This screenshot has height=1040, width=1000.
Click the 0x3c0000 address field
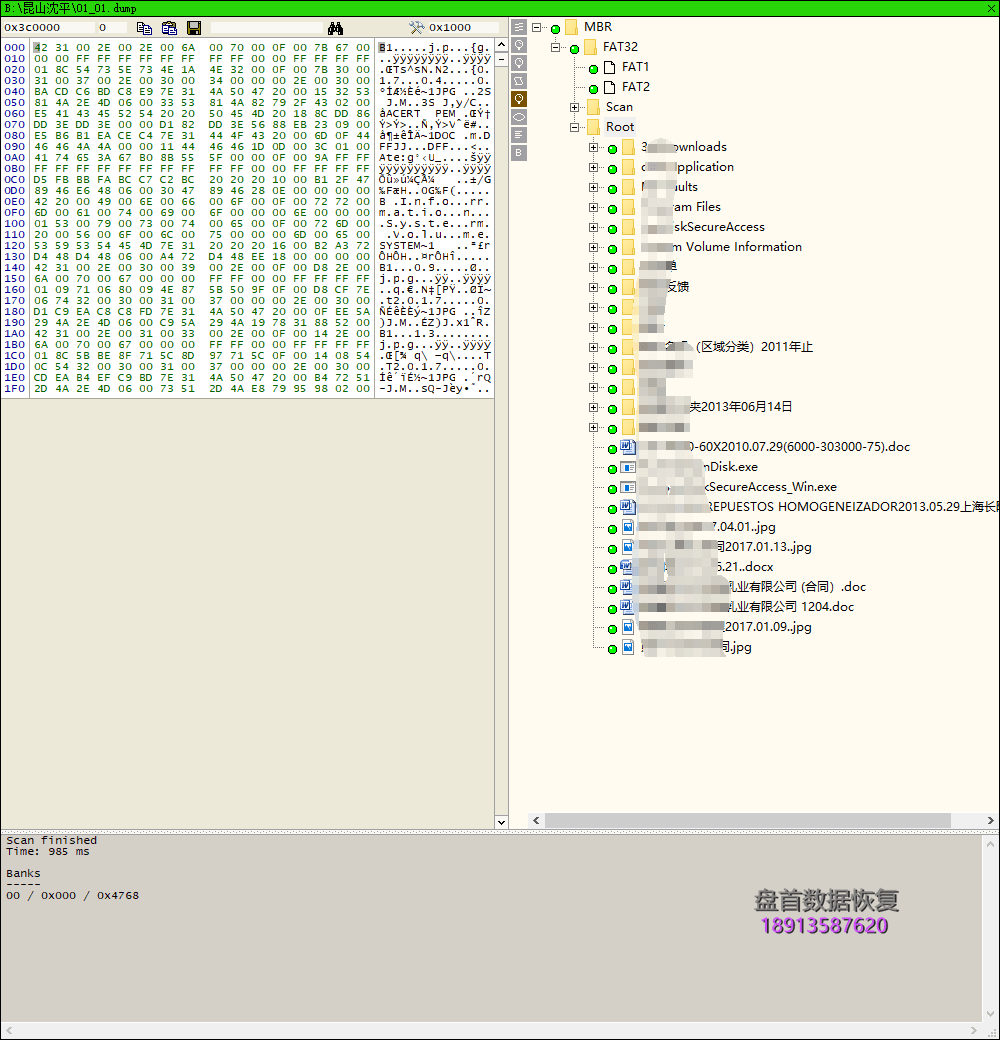(48, 27)
